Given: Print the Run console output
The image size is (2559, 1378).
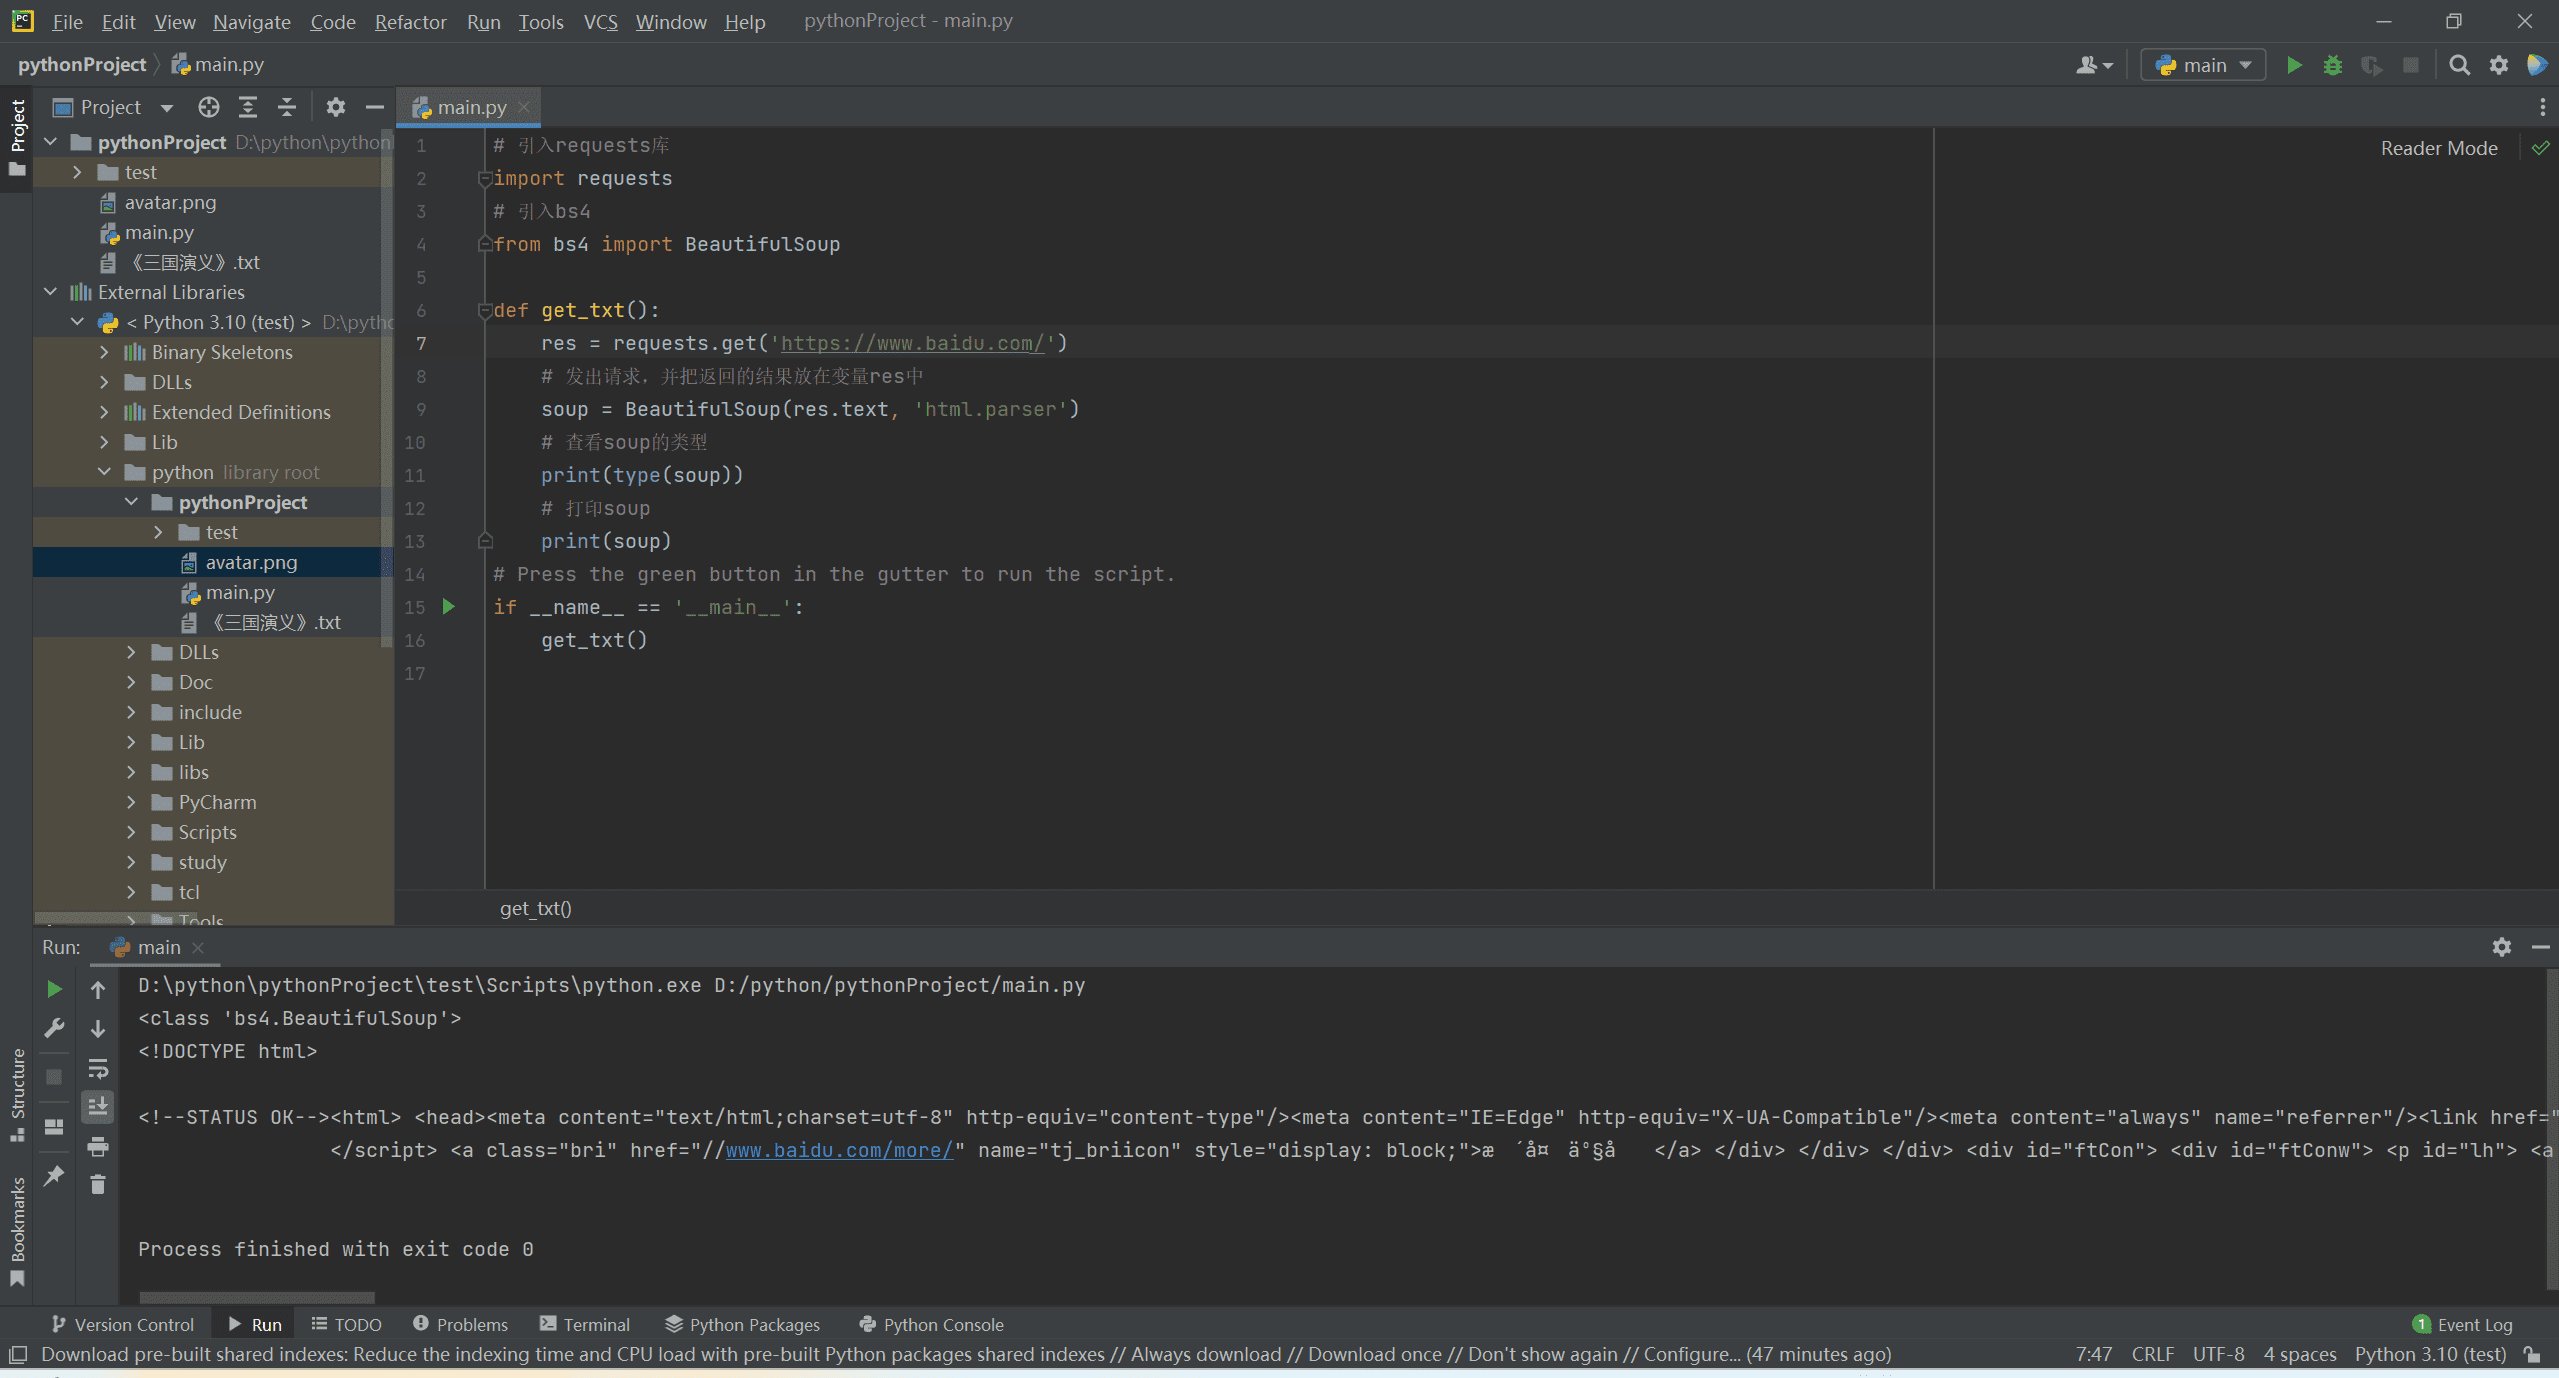Looking at the screenshot, I should 98,1146.
